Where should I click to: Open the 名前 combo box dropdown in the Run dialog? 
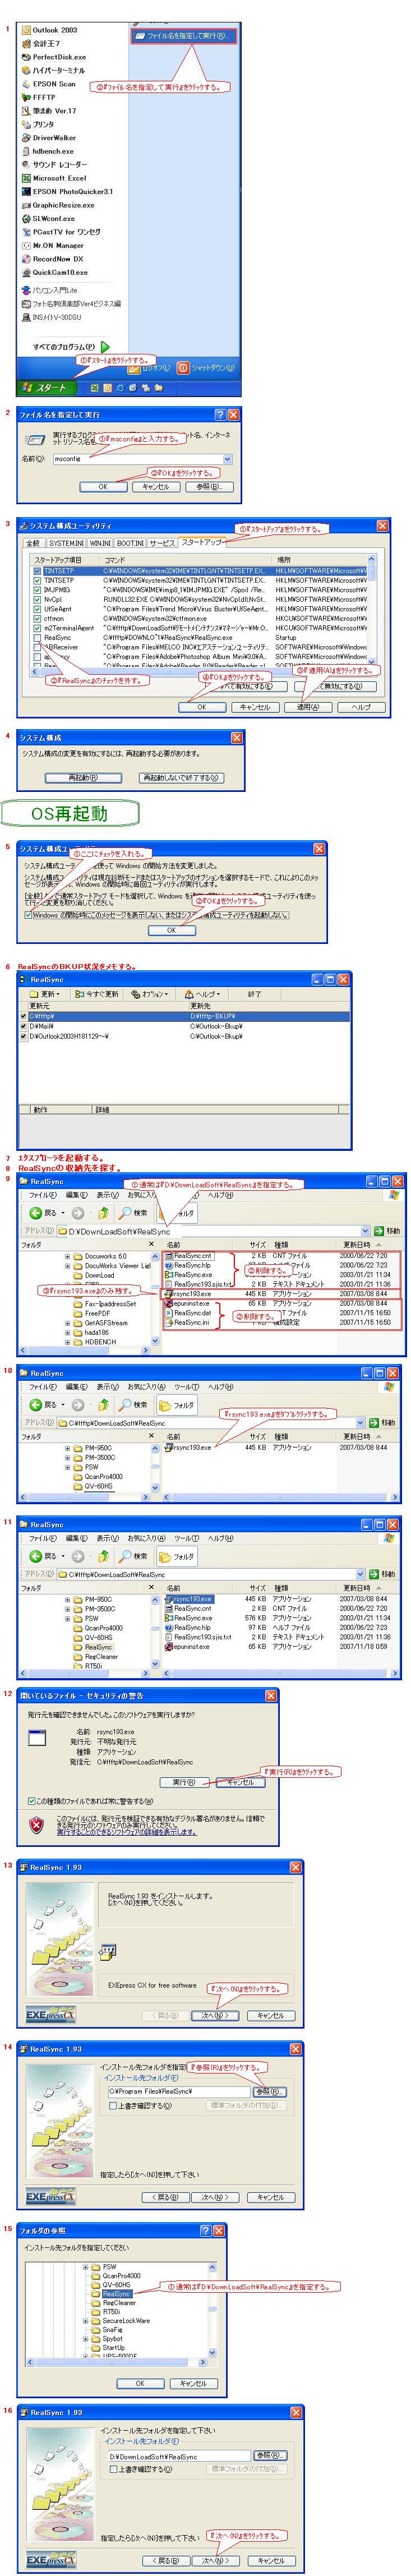(227, 459)
